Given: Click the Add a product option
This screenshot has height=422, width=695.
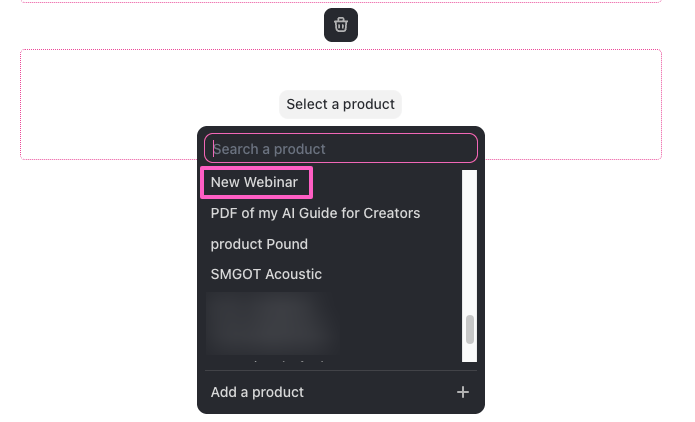Looking at the screenshot, I should coord(258,392).
